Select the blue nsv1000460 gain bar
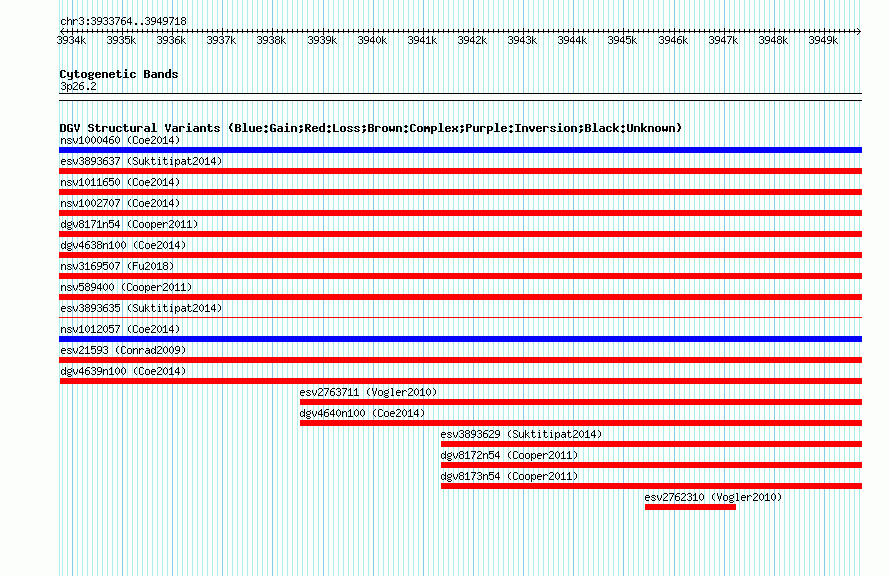 point(460,150)
